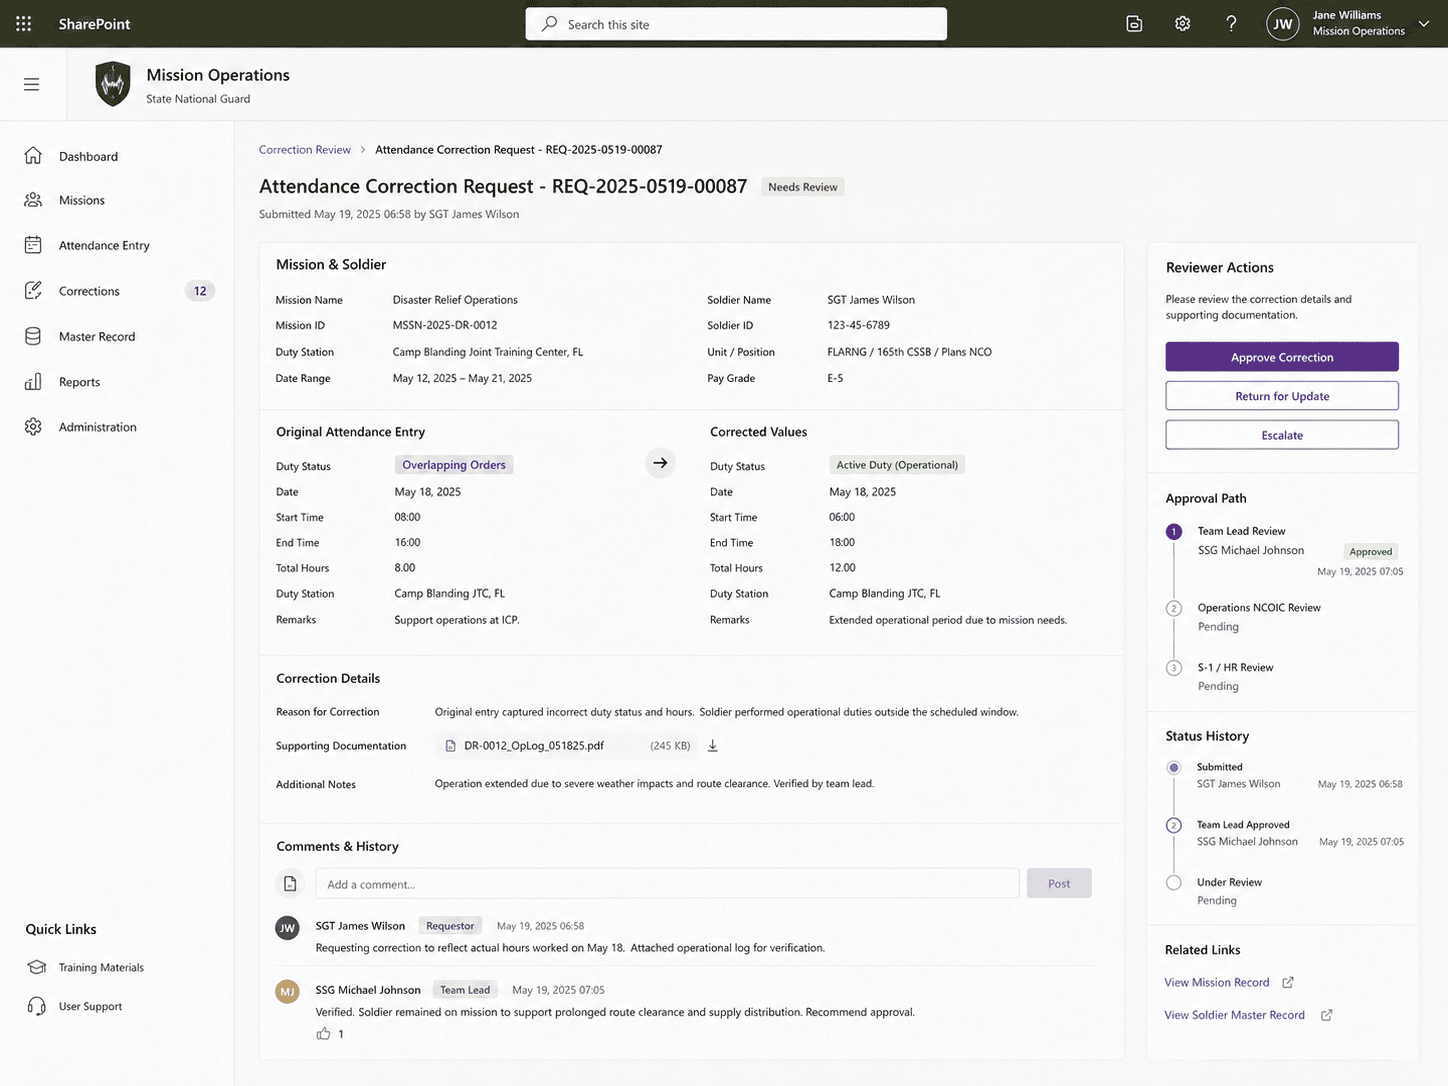Click the external link icon beside Soldier Master Record
Viewport: 1448px width, 1086px height.
tap(1326, 1015)
